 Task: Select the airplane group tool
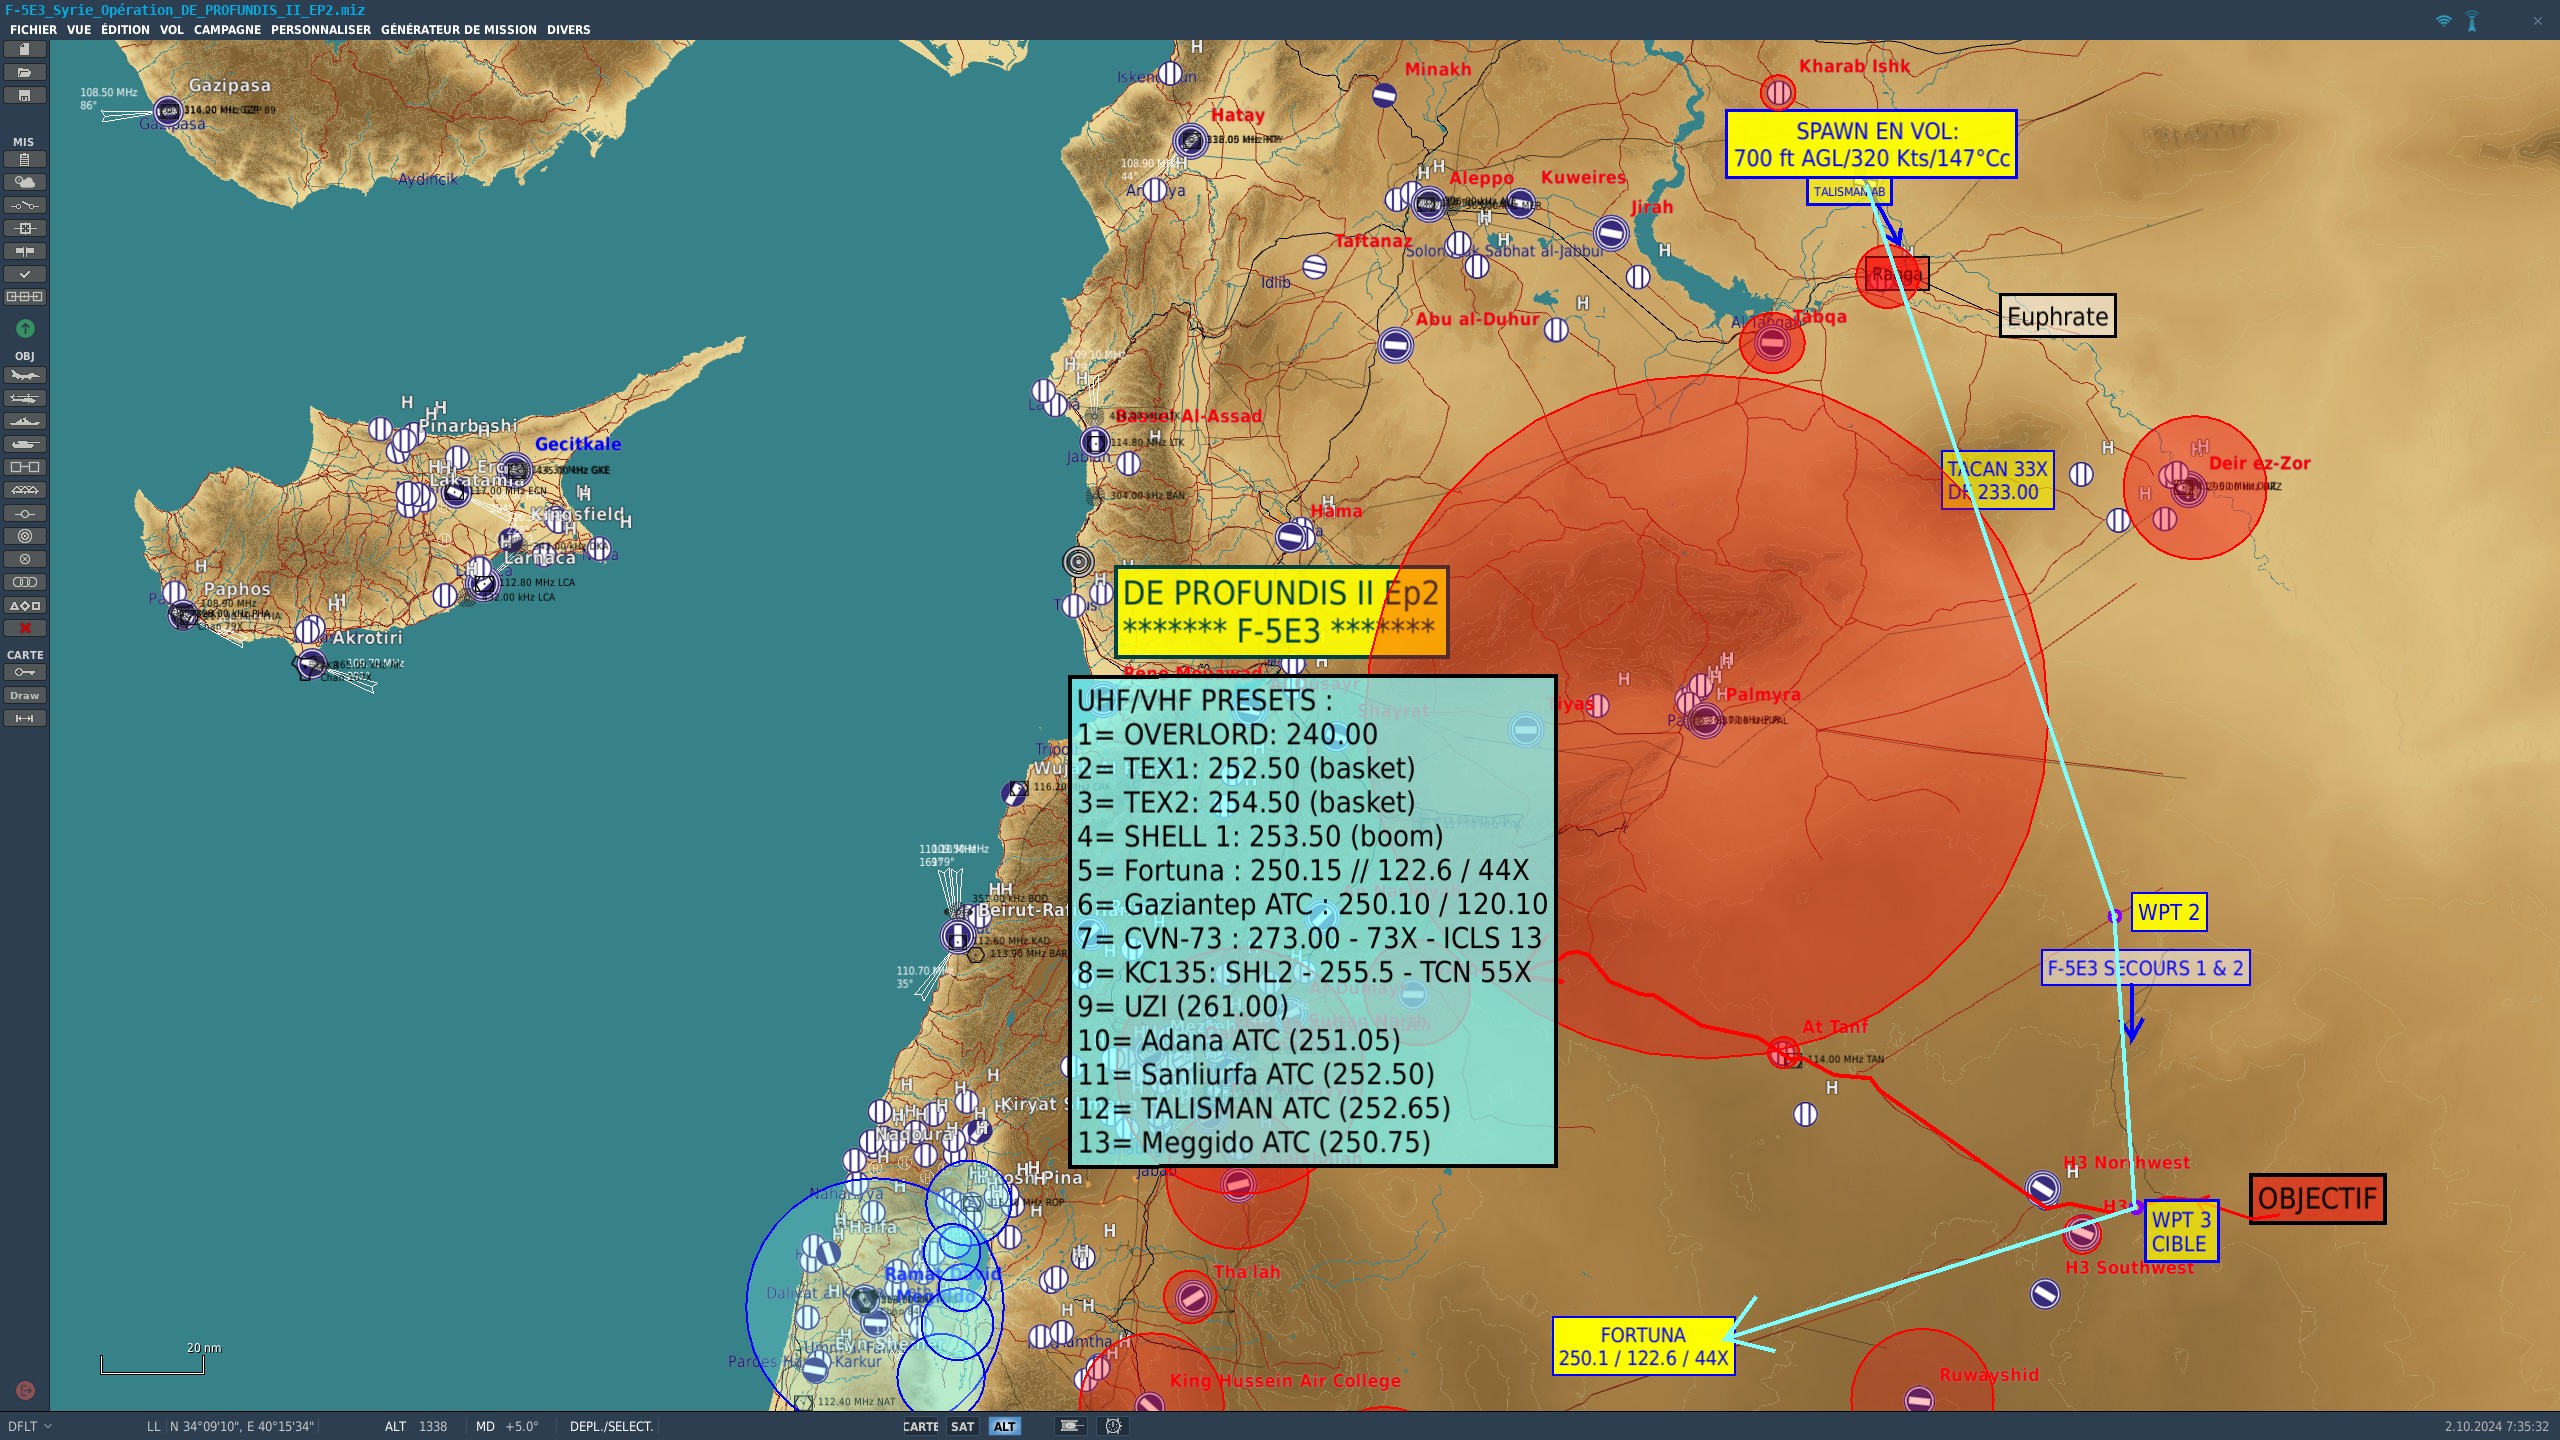(25, 376)
